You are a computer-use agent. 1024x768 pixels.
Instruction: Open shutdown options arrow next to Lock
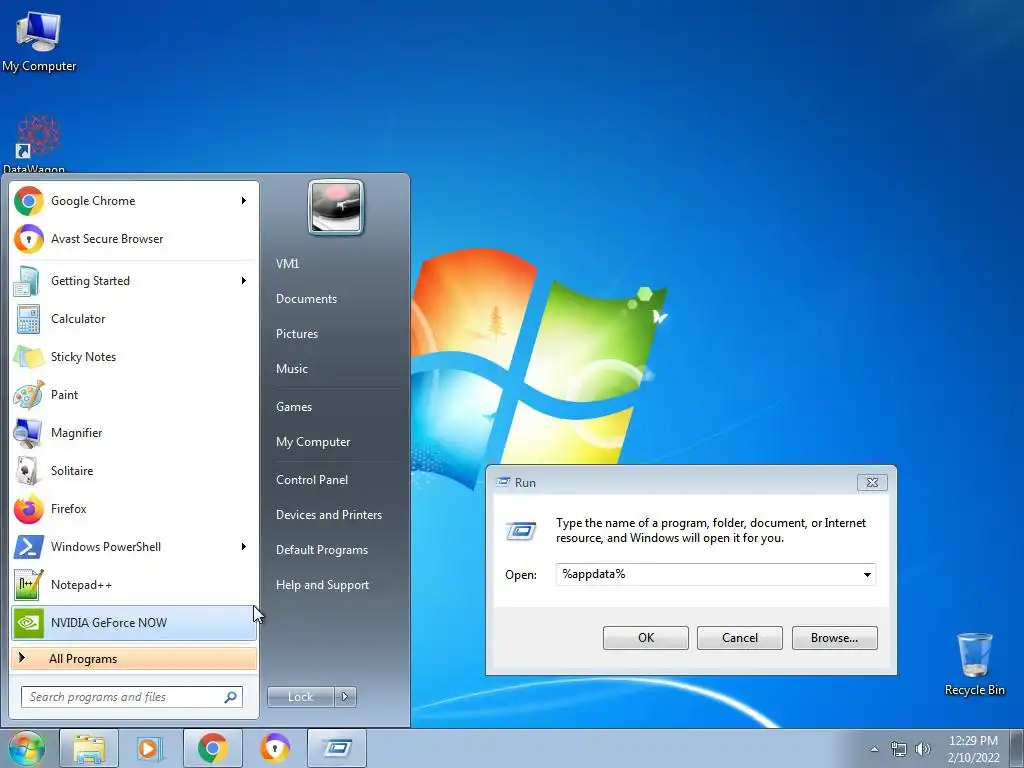pyautogui.click(x=345, y=697)
